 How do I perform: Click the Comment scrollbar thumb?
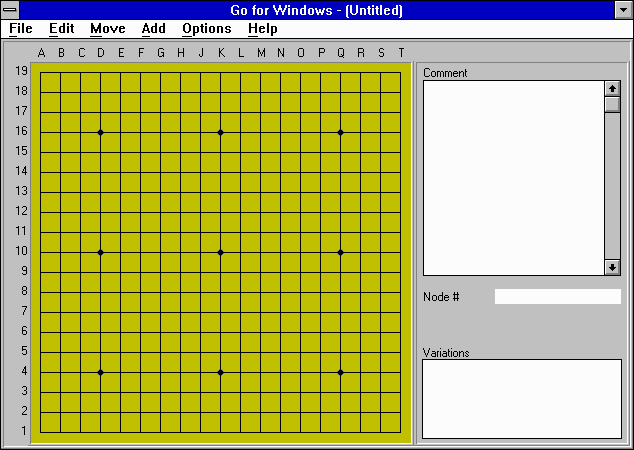click(613, 104)
